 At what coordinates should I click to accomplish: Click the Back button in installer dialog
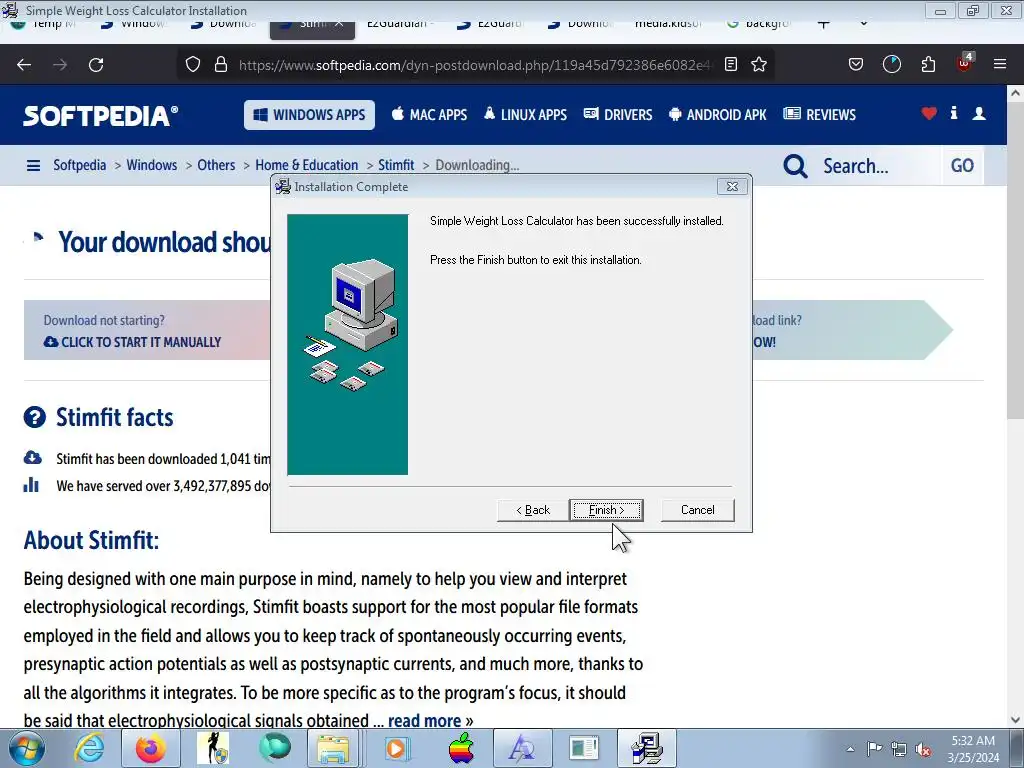pyautogui.click(x=533, y=510)
